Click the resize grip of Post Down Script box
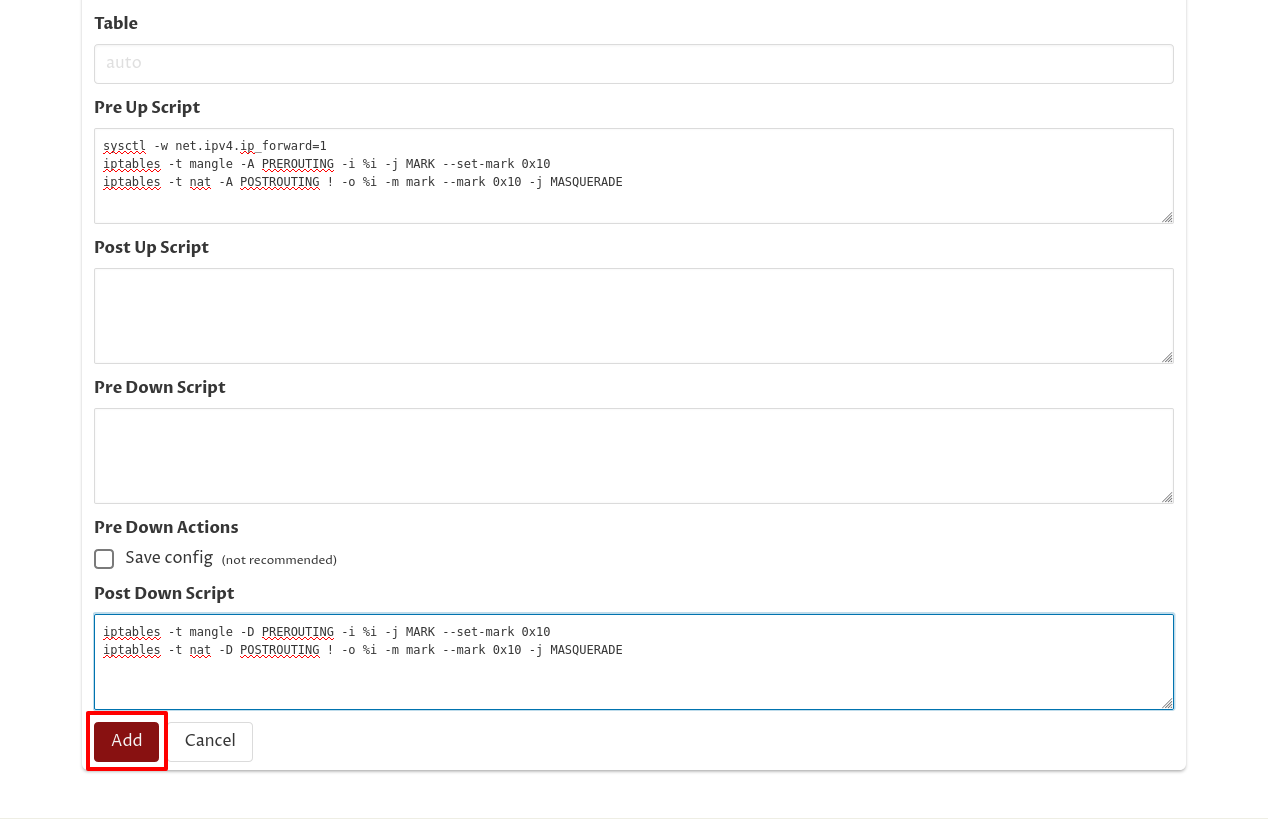This screenshot has height=819, width=1268. point(1167,703)
